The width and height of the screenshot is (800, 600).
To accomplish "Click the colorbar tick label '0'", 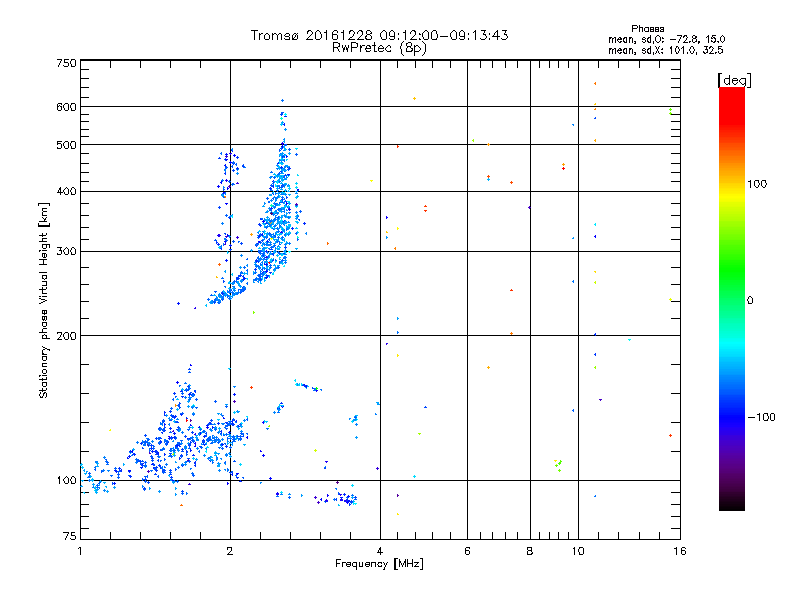I will tap(750, 301).
